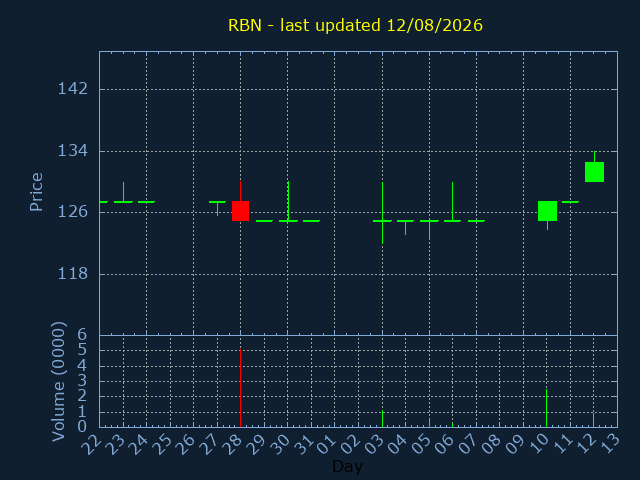Click the volume axis label 5
Viewport: 640px width, 480px height.
pos(82,350)
